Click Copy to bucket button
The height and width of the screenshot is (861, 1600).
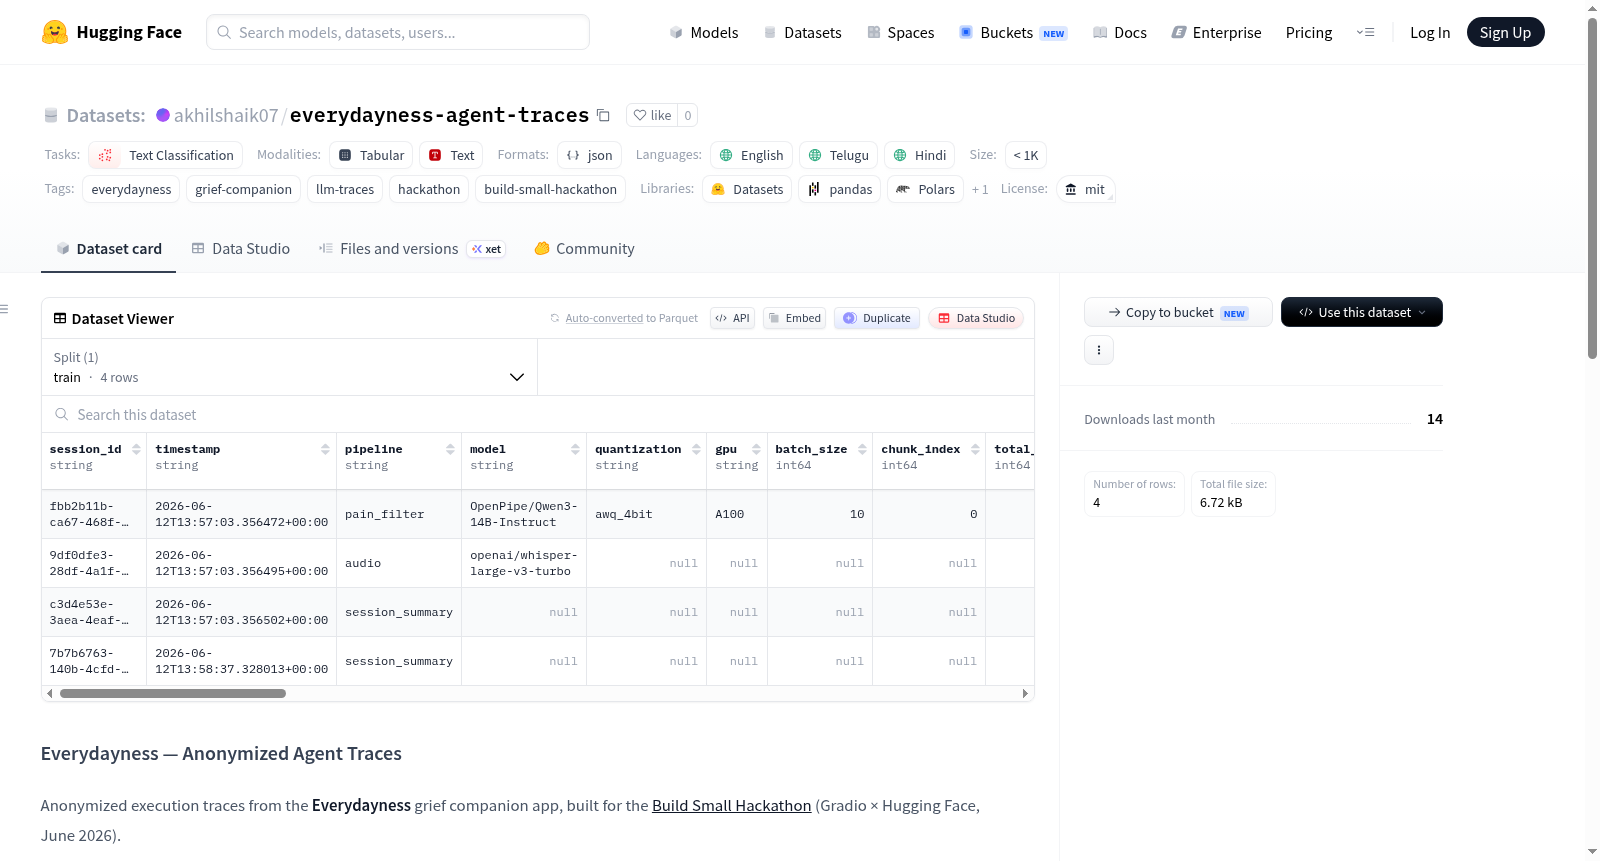click(1178, 312)
